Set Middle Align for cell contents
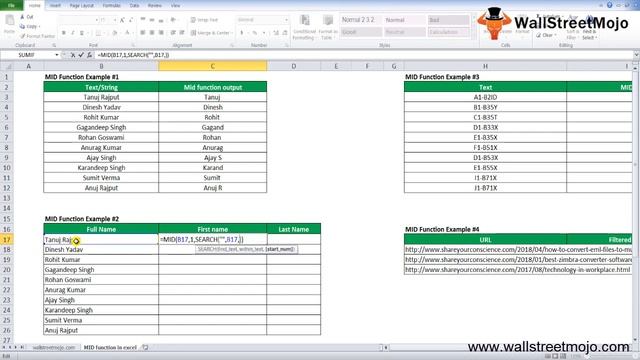 pos(152,20)
